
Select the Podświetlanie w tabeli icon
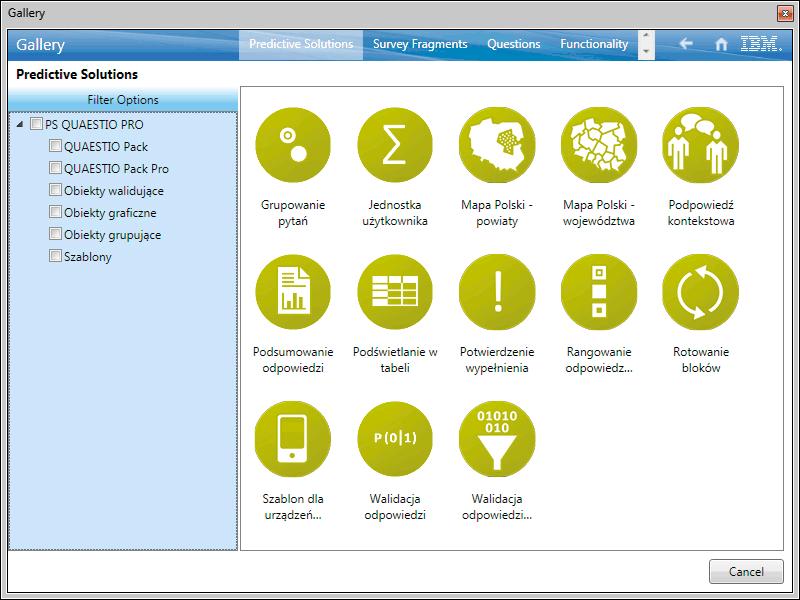click(x=395, y=292)
